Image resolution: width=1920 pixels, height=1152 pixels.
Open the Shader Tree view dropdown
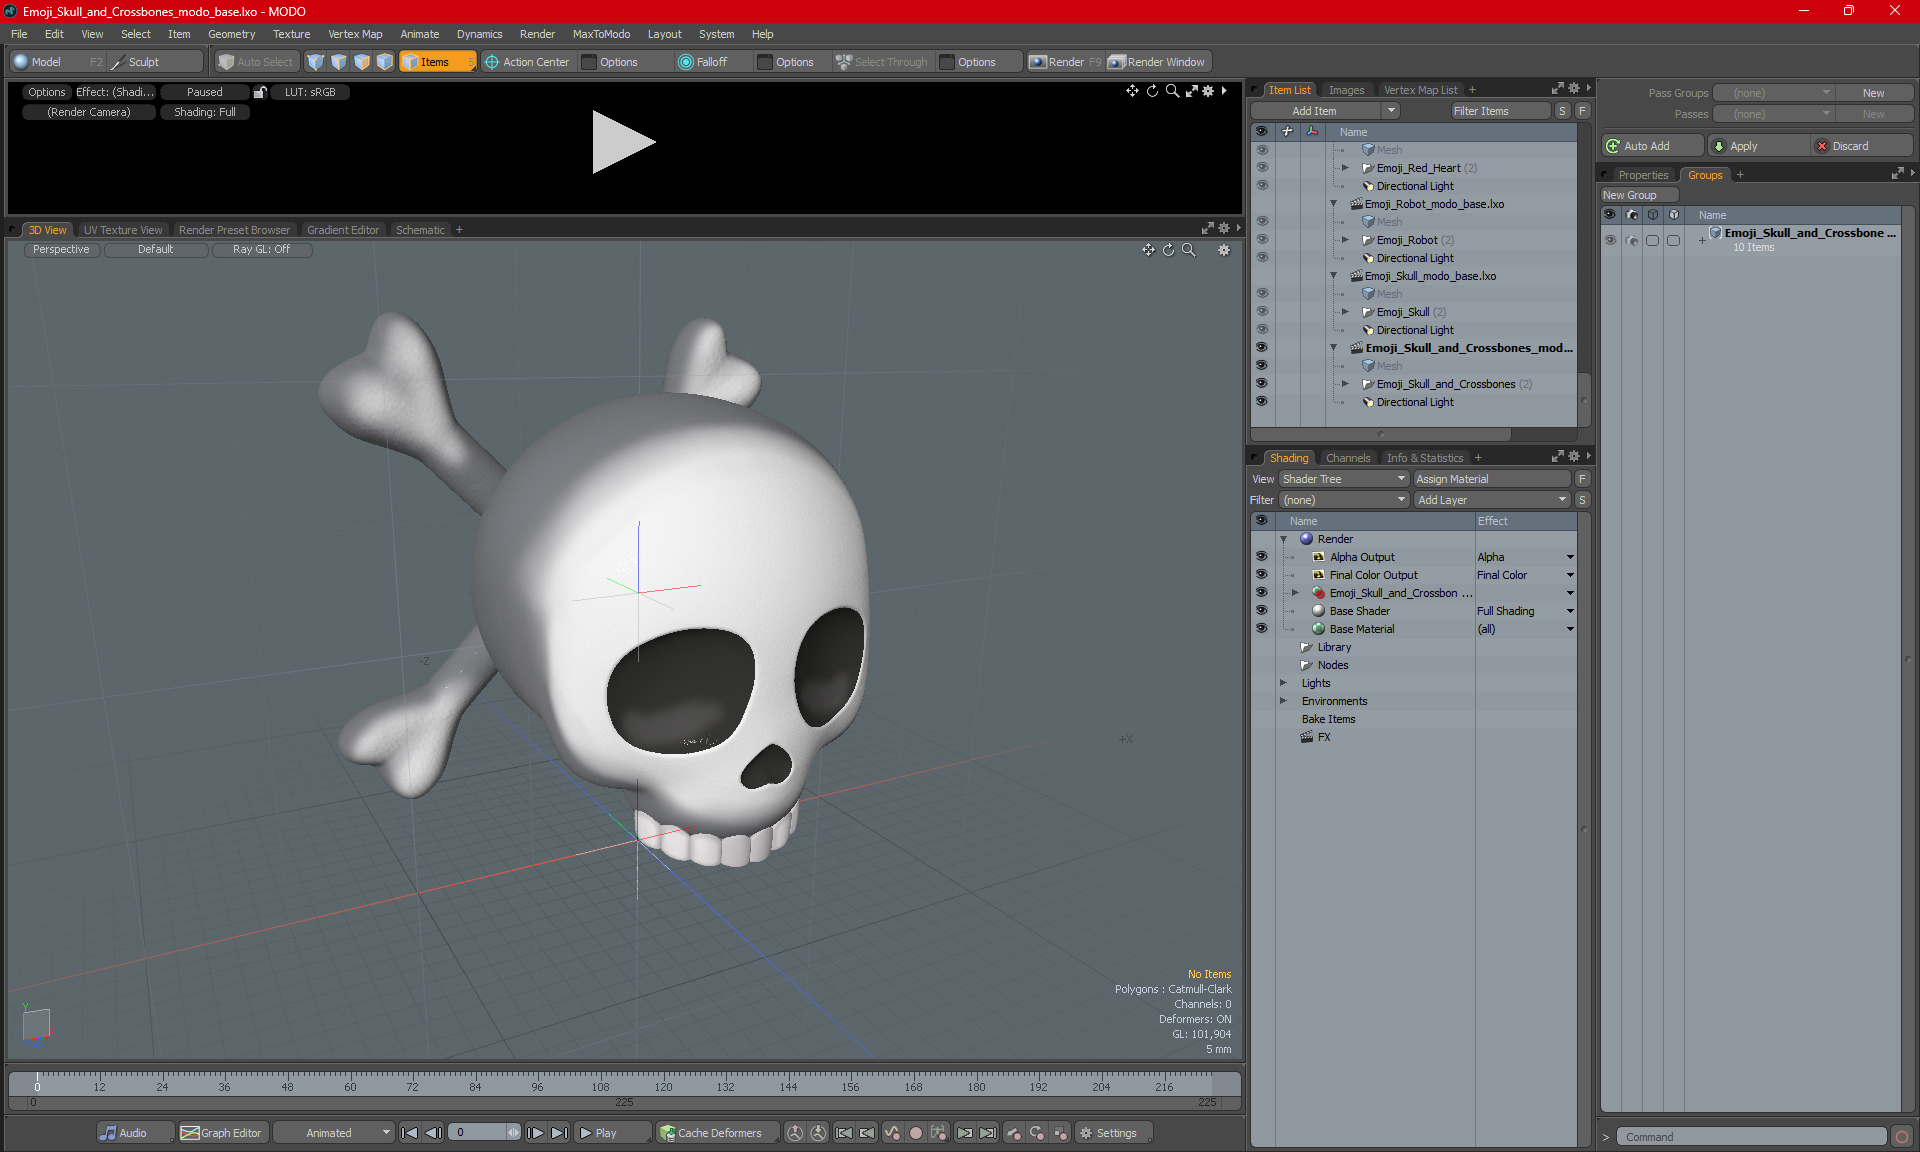click(1344, 479)
